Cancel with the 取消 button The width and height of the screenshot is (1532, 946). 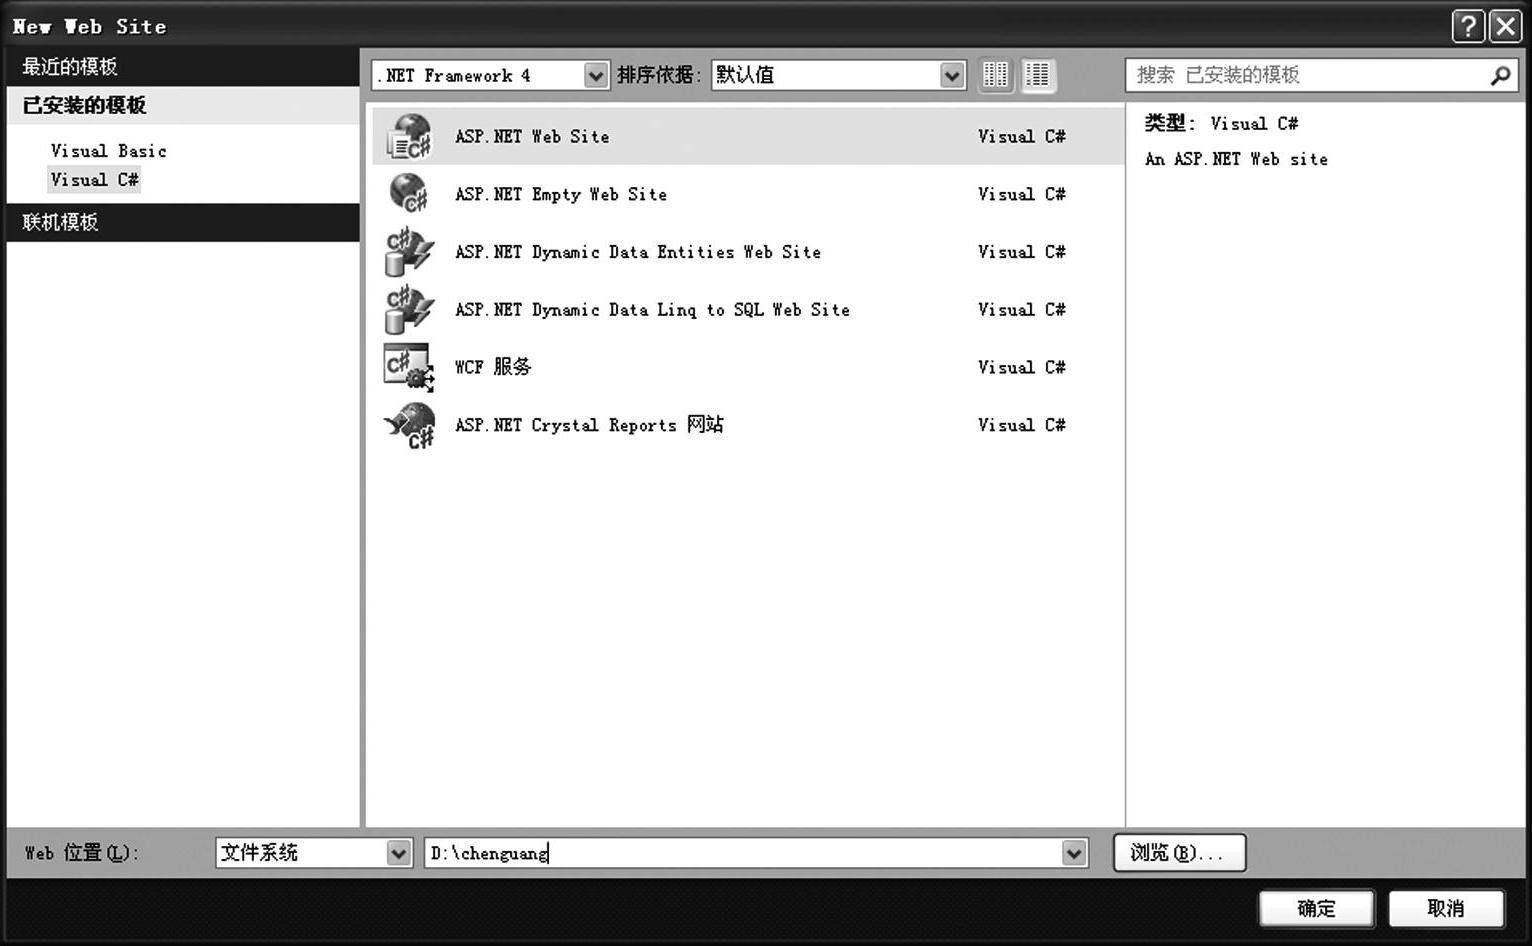[1446, 908]
